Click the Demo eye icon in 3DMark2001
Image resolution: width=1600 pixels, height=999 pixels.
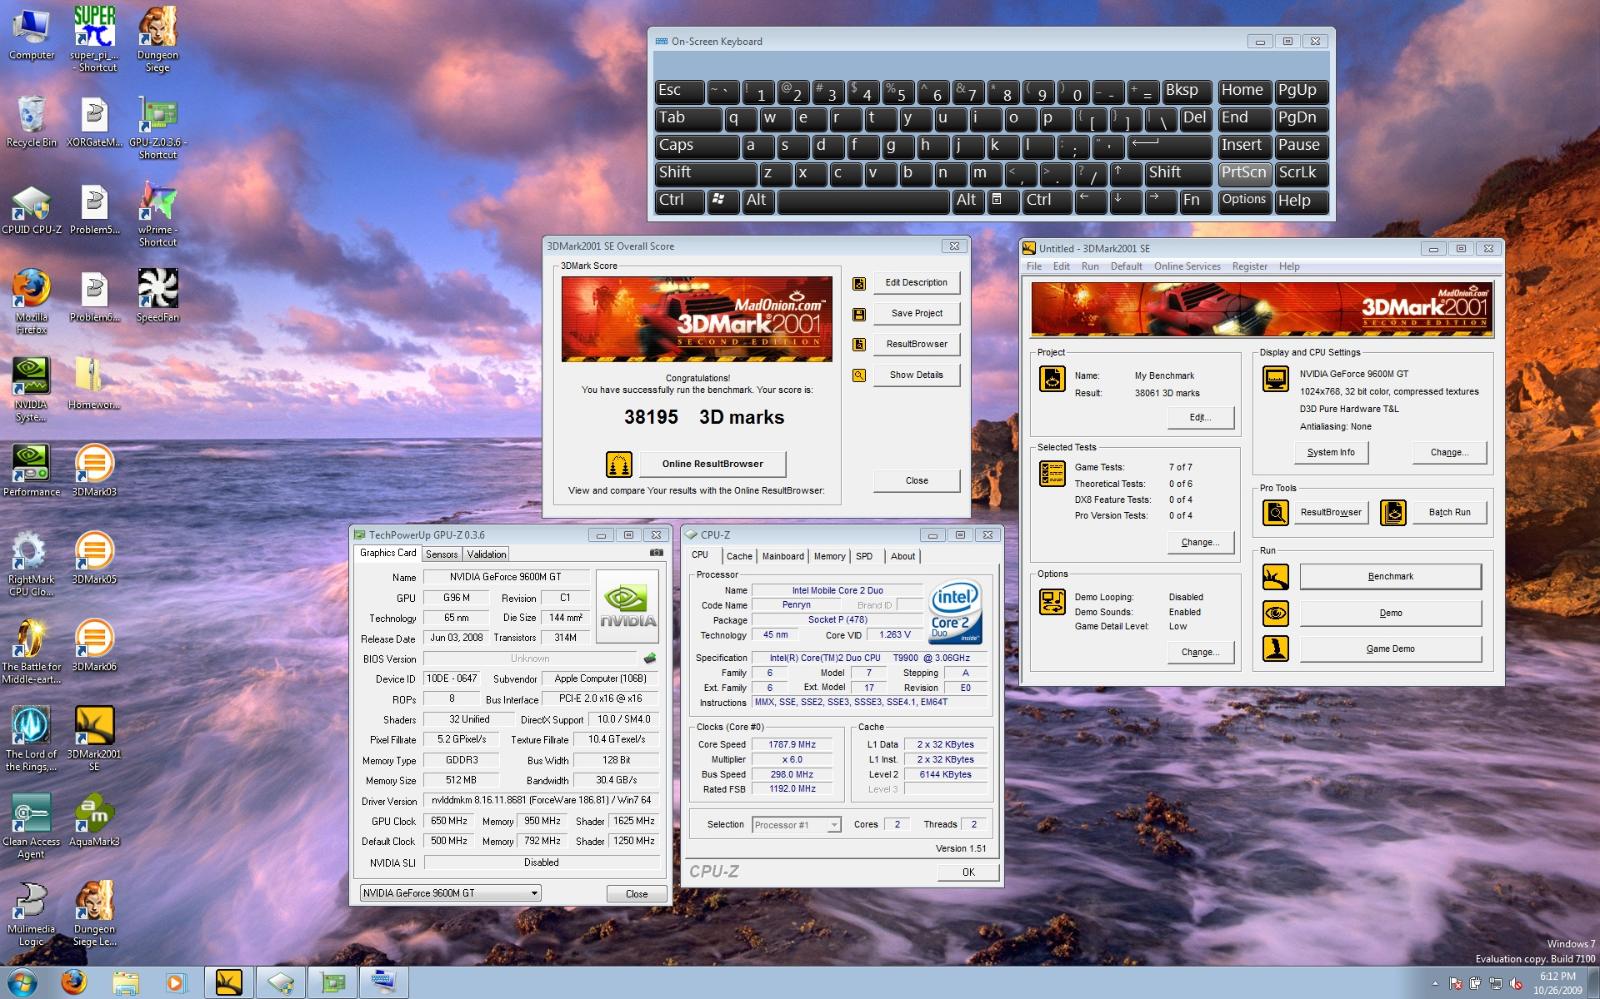click(x=1275, y=613)
